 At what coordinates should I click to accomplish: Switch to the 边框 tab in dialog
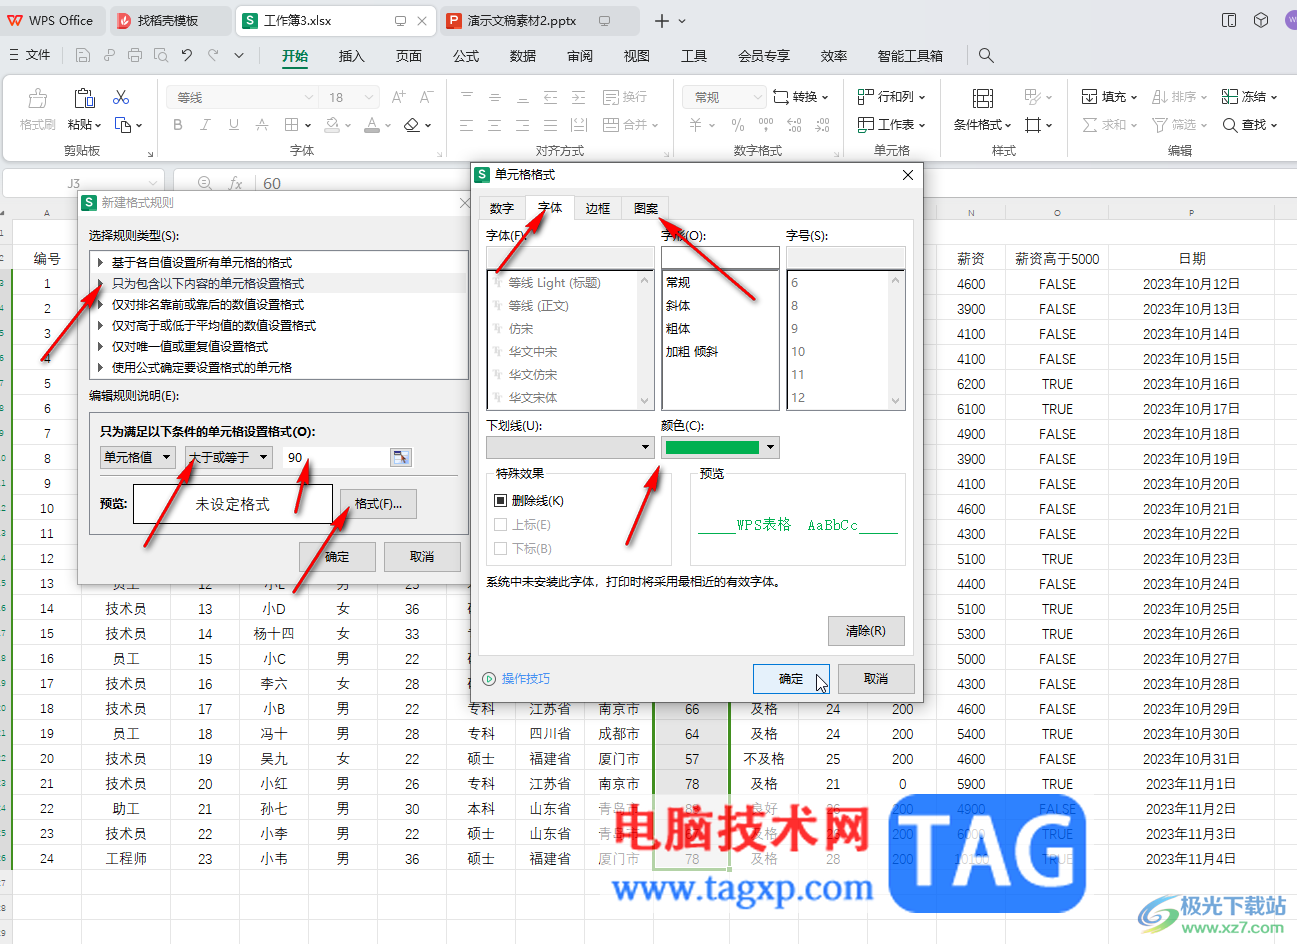[598, 208]
